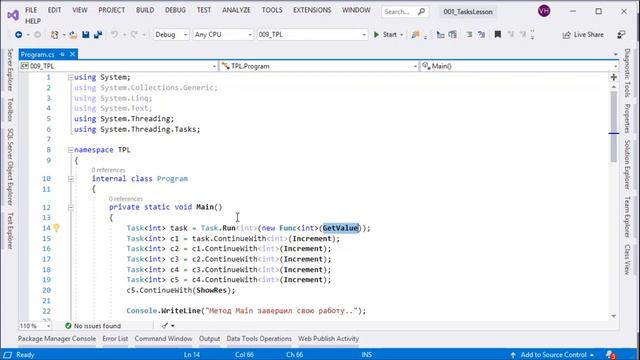Switch to the Error List tab
Viewport: 640px width, 360px height.
click(x=115, y=339)
